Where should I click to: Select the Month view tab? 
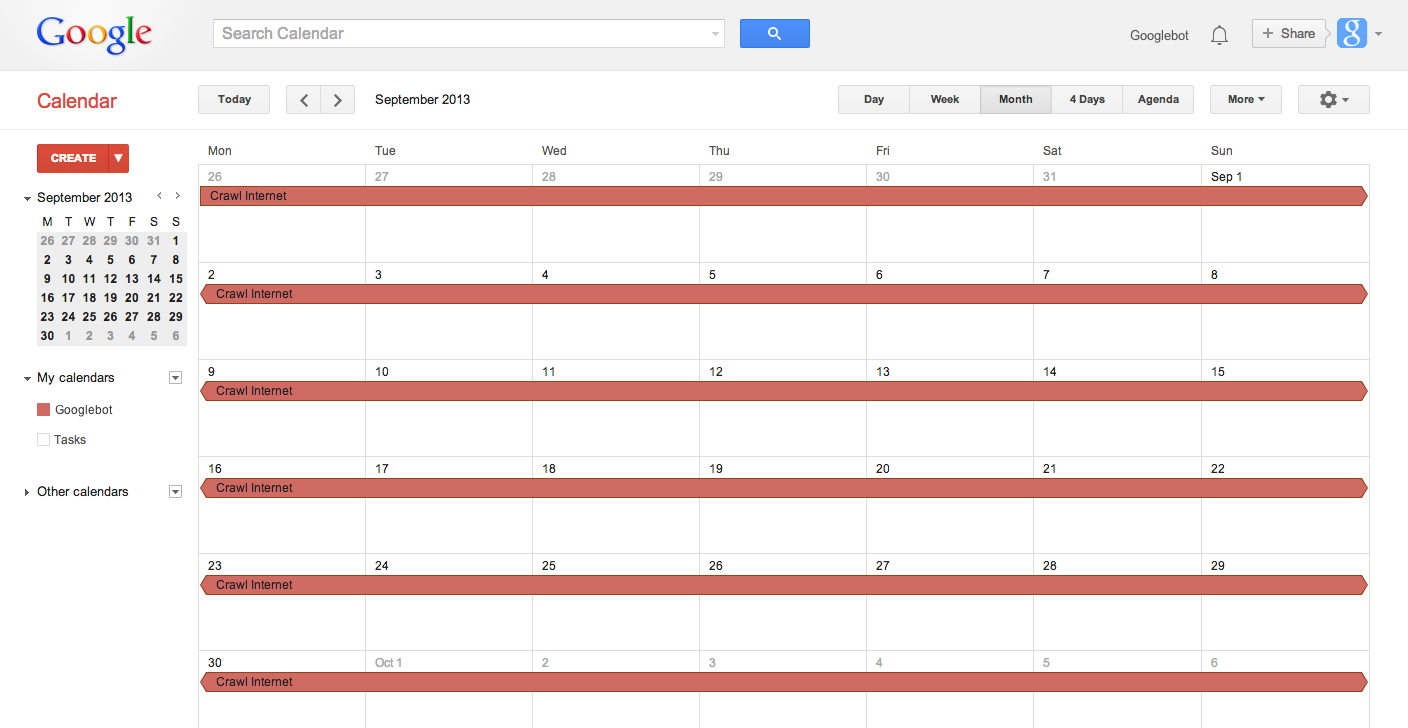pyautogui.click(x=1015, y=99)
